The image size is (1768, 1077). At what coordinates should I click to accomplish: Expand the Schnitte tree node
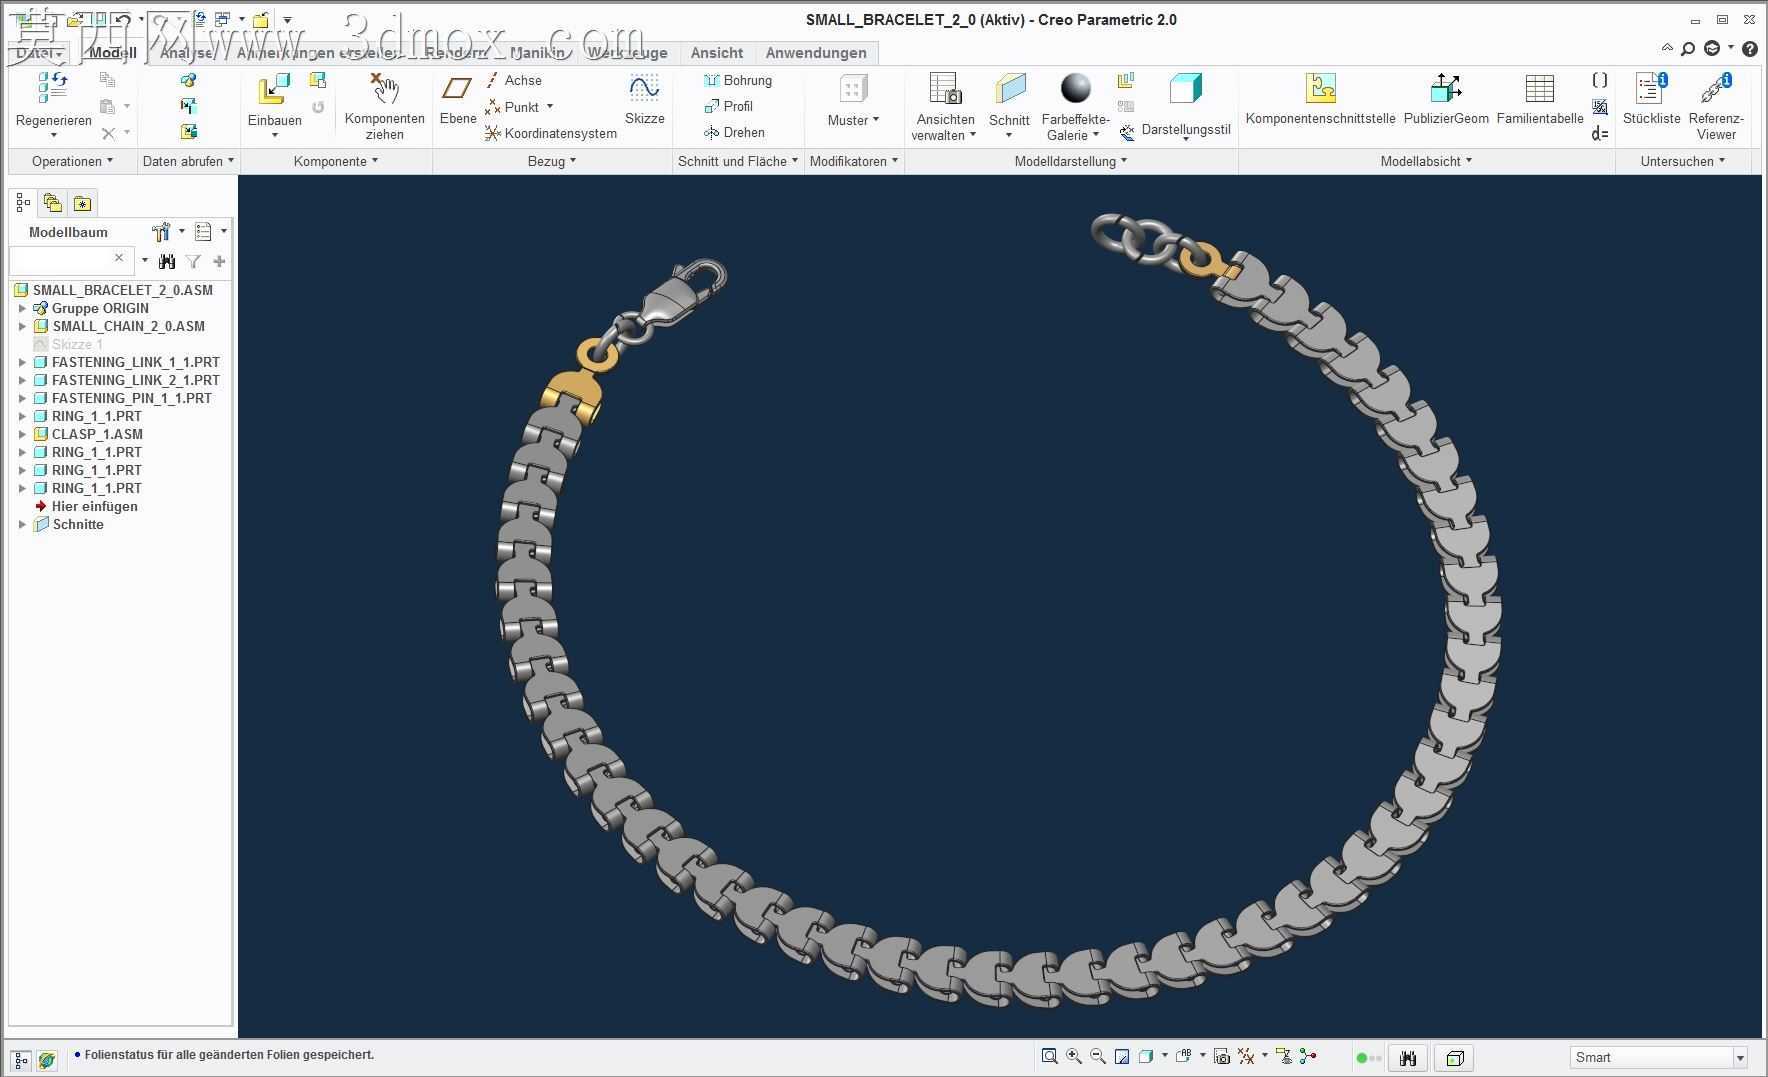coord(22,524)
